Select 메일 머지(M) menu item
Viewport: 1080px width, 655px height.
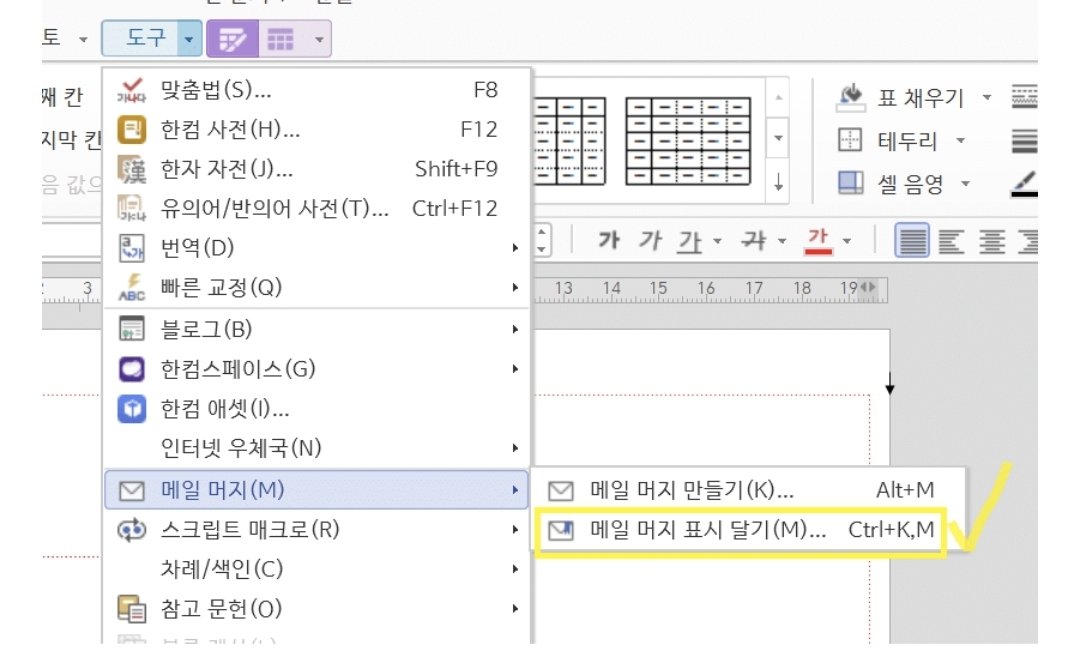(317, 490)
